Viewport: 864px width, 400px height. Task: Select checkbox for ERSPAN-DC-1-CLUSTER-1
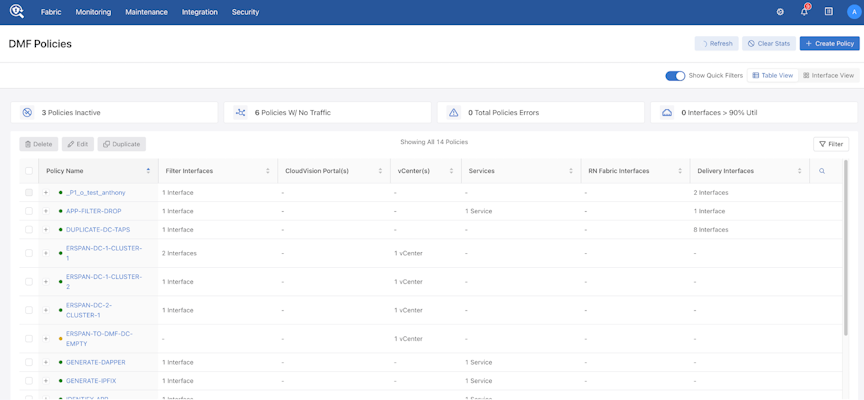pos(29,253)
